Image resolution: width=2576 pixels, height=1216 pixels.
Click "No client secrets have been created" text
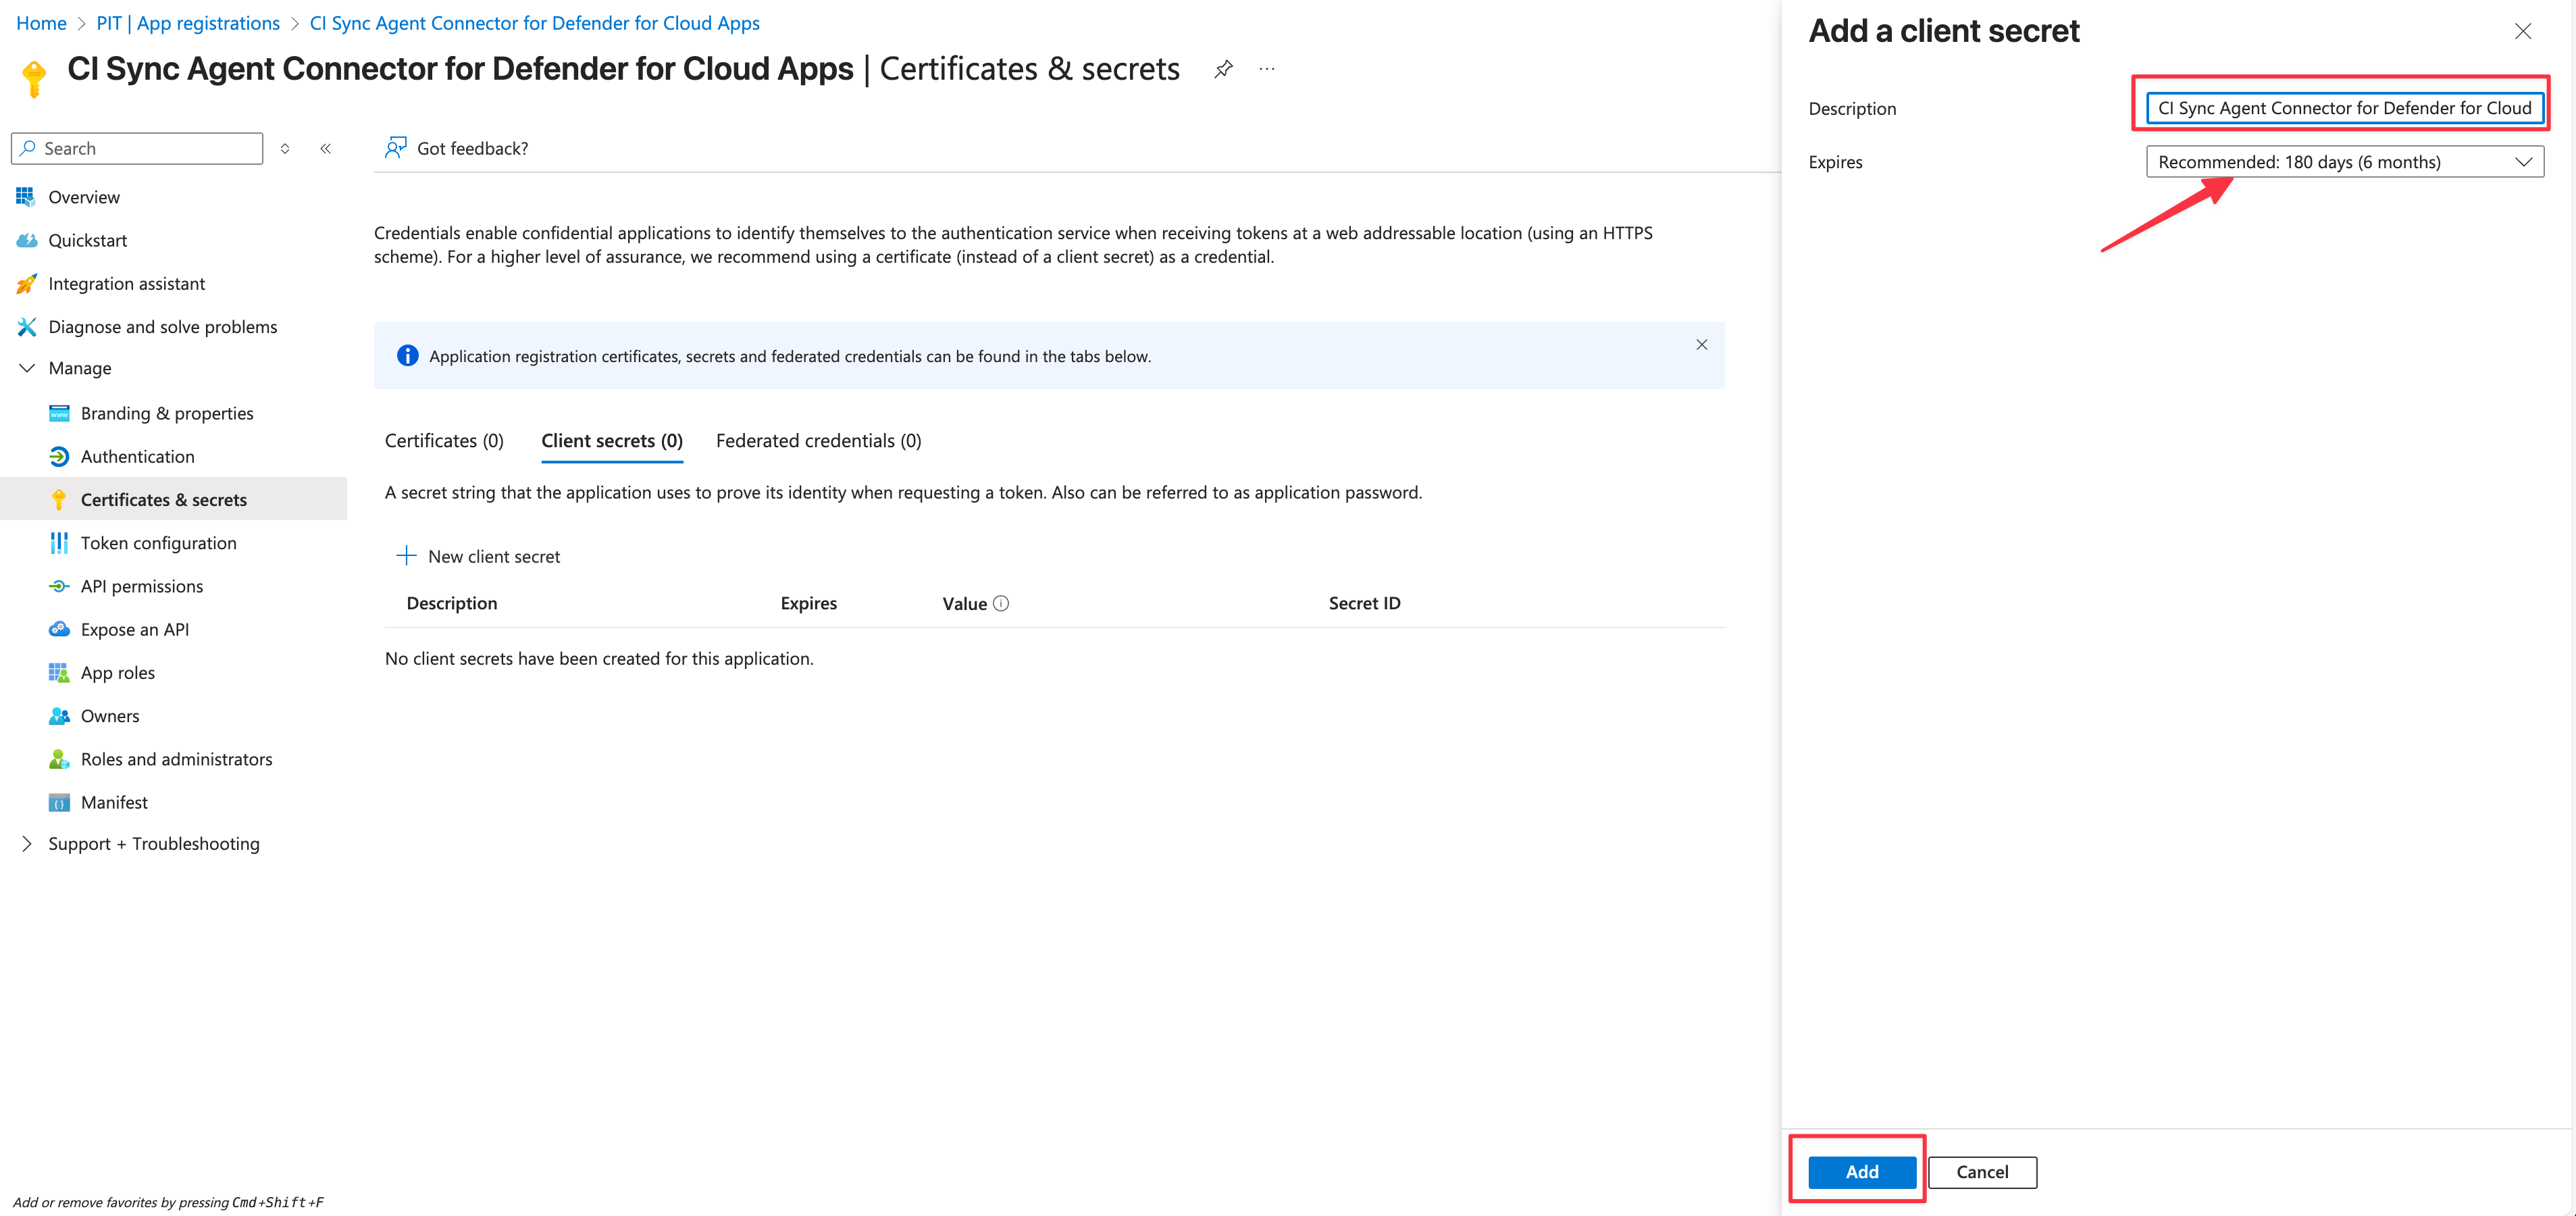tap(600, 659)
